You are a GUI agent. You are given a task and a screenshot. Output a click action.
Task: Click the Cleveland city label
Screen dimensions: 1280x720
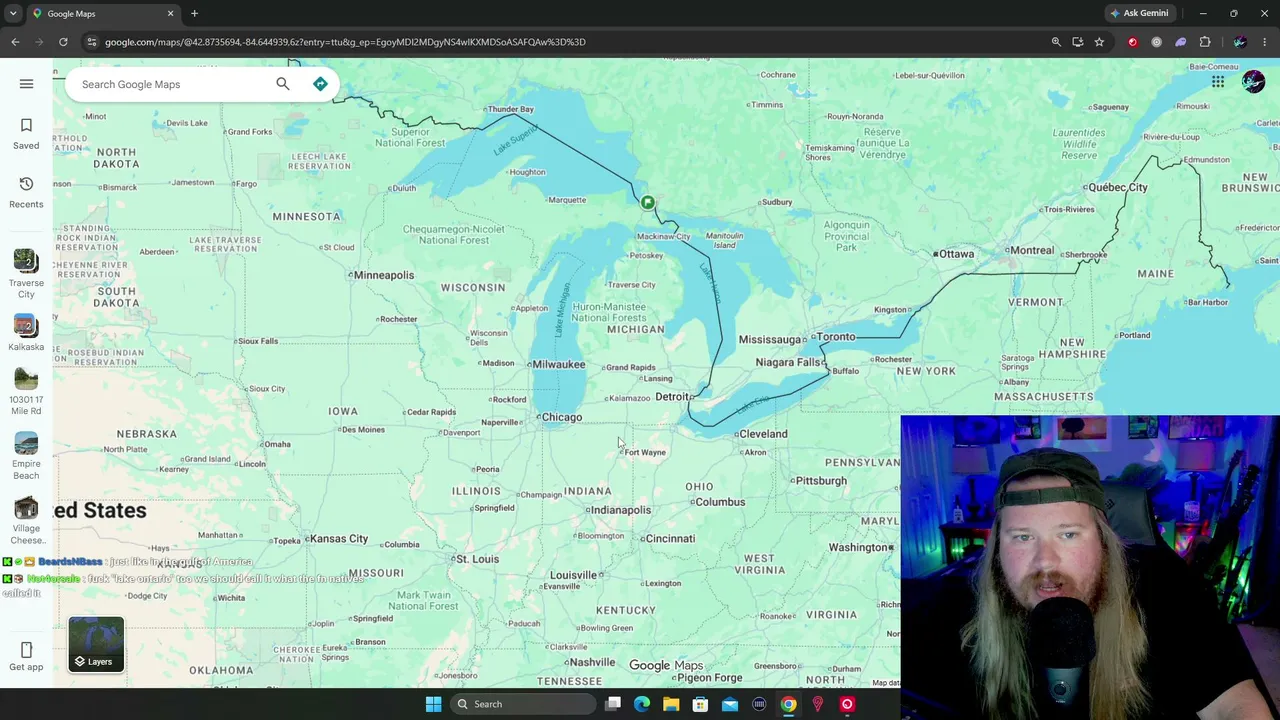(764, 434)
